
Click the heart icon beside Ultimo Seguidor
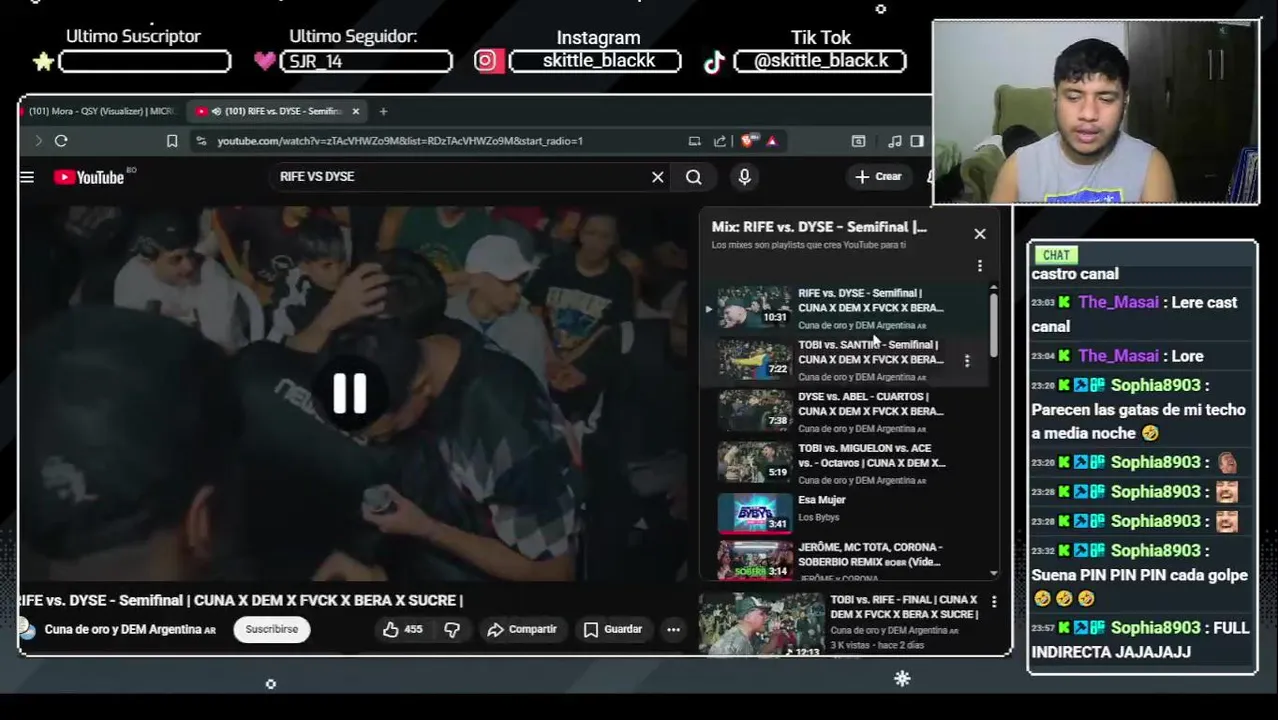coord(264,62)
